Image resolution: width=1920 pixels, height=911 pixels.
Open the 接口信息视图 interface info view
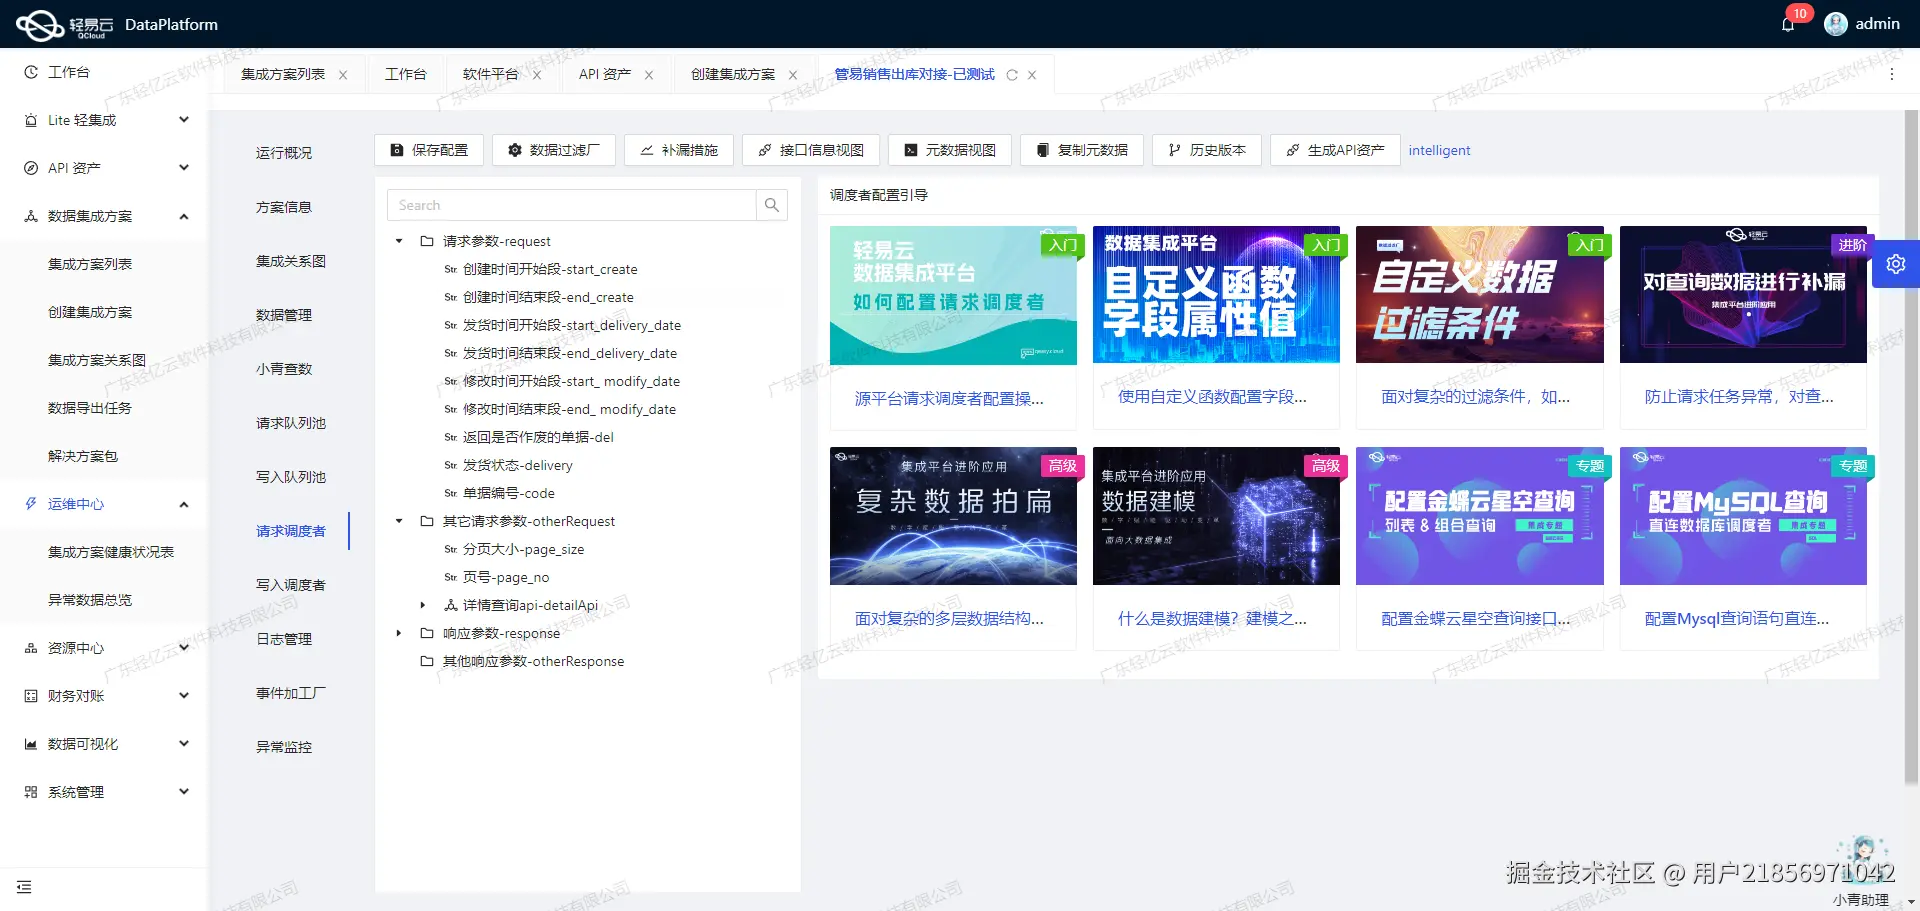811,150
